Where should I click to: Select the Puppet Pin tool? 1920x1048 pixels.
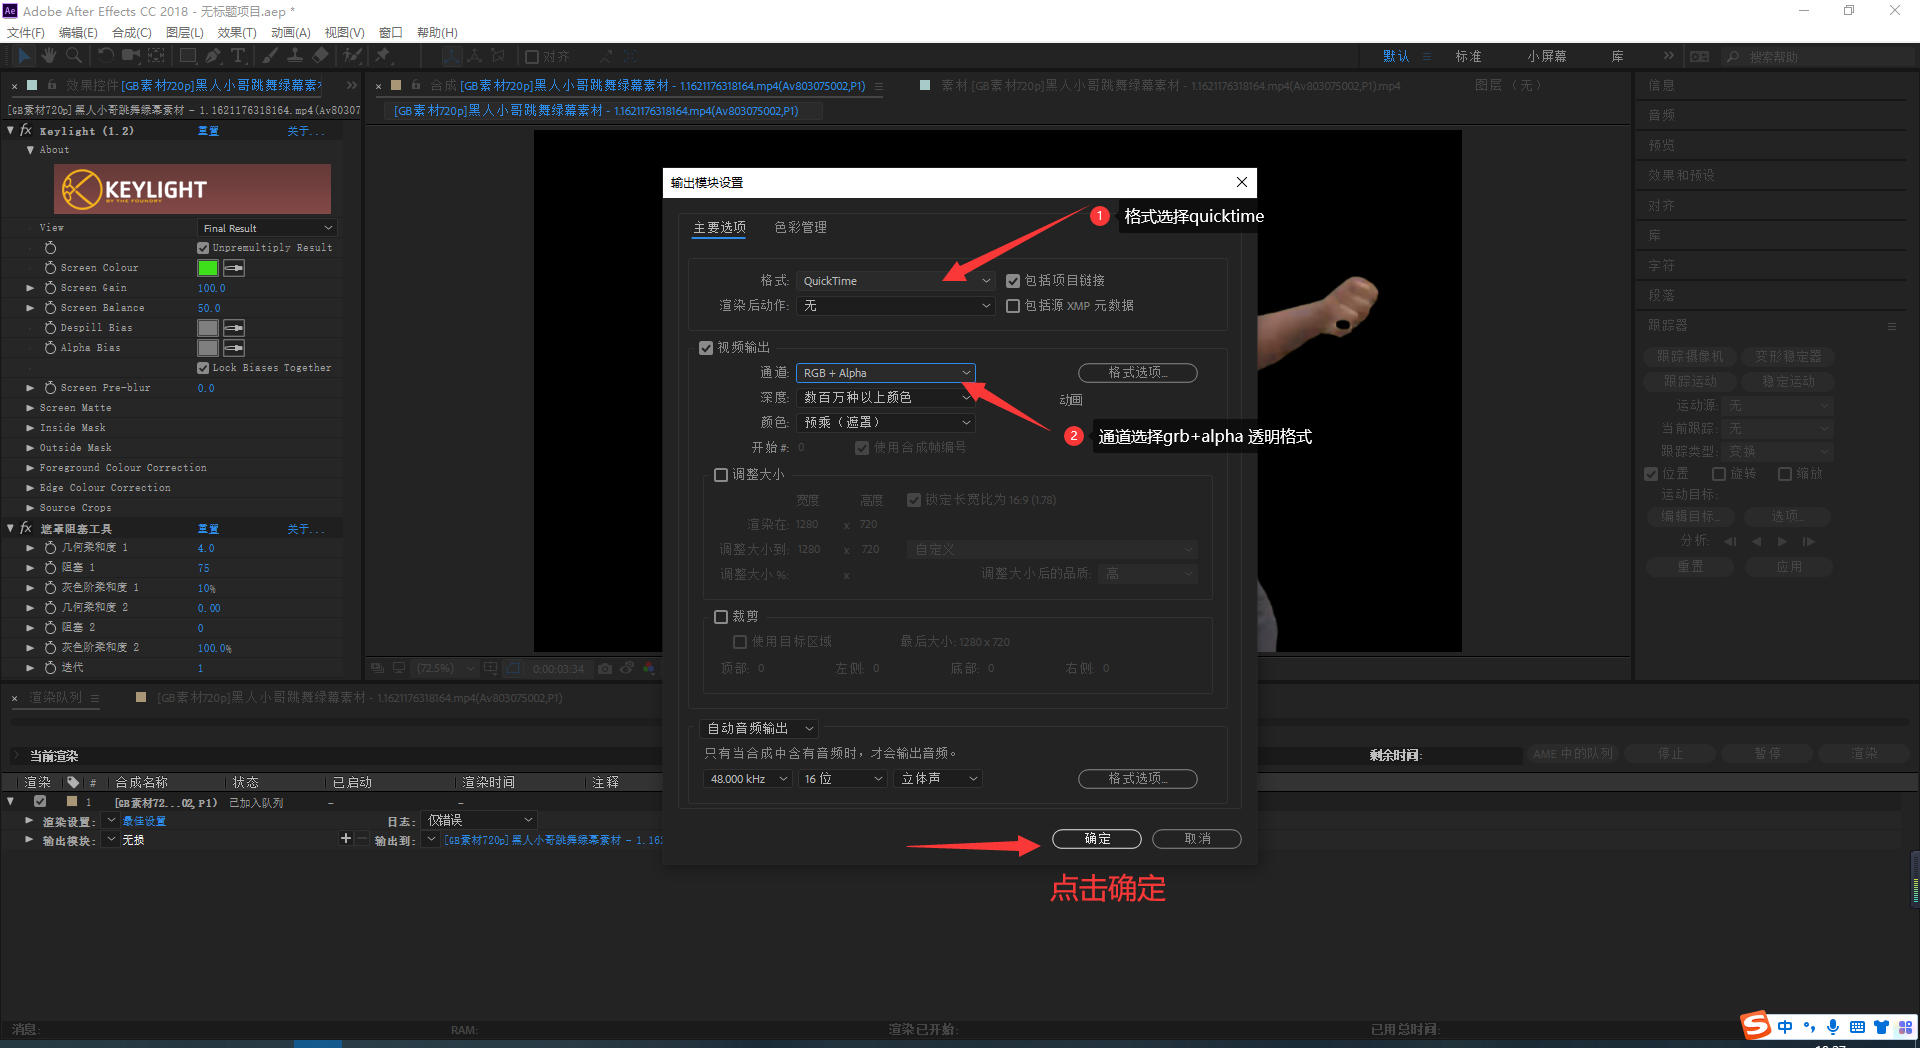[383, 56]
